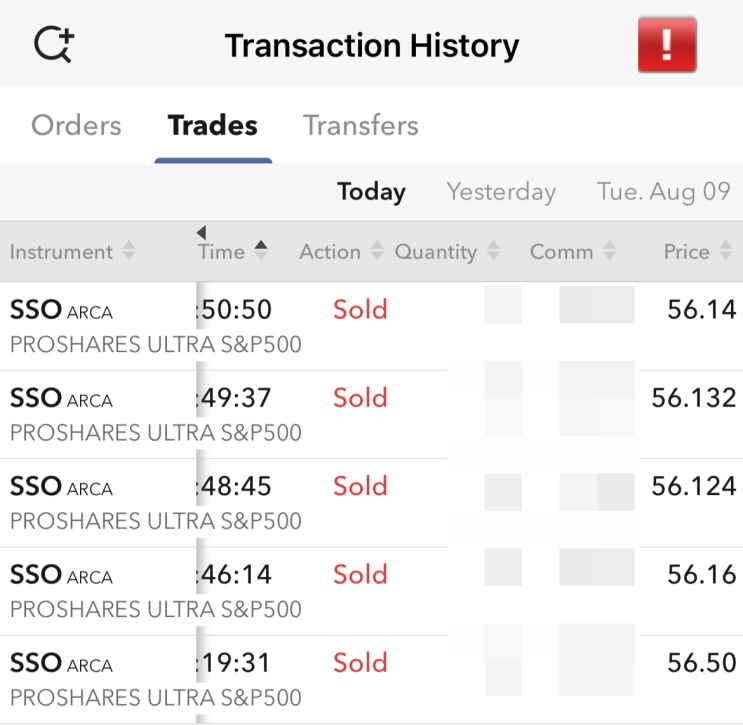The height and width of the screenshot is (725, 743).
Task: Show Today's trades
Action: (x=372, y=191)
